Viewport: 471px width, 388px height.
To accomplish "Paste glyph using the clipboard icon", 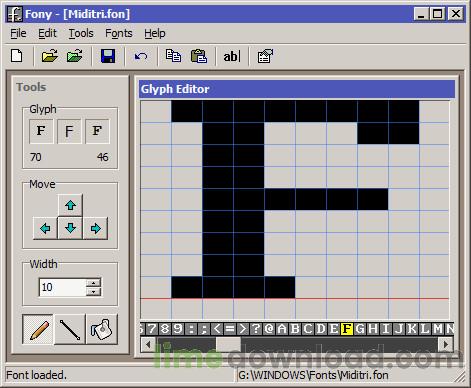I will pyautogui.click(x=199, y=56).
